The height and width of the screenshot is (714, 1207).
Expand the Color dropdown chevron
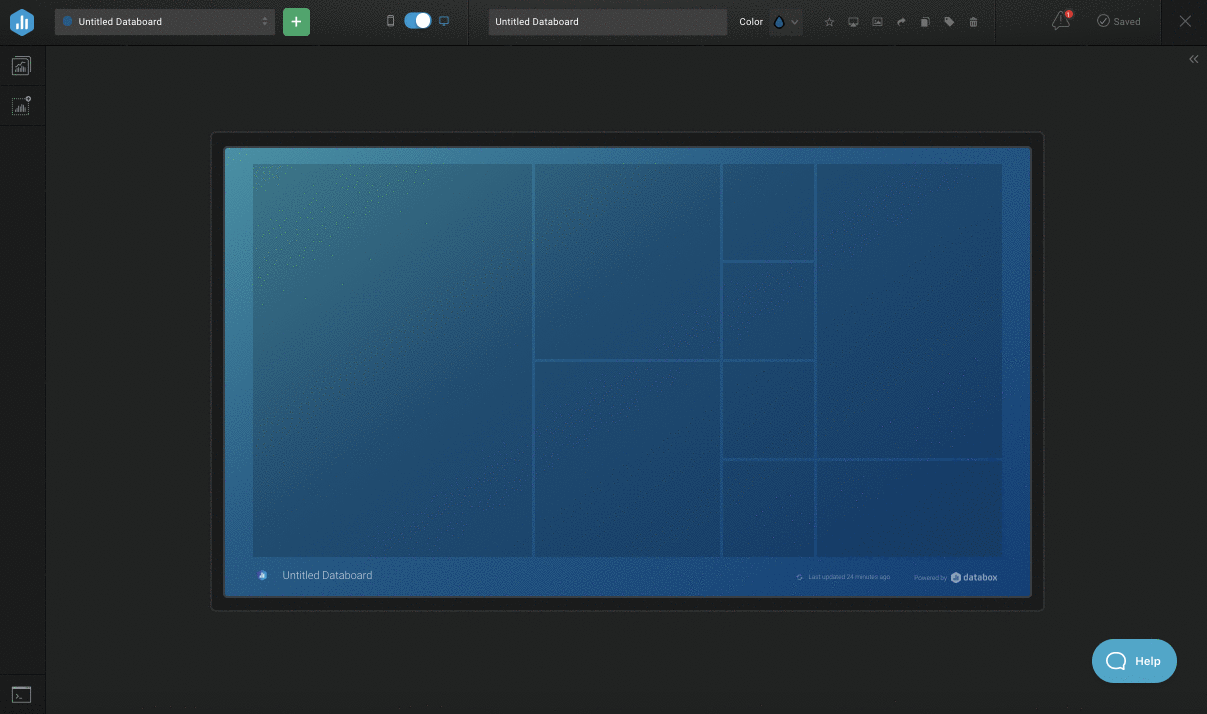coord(795,22)
